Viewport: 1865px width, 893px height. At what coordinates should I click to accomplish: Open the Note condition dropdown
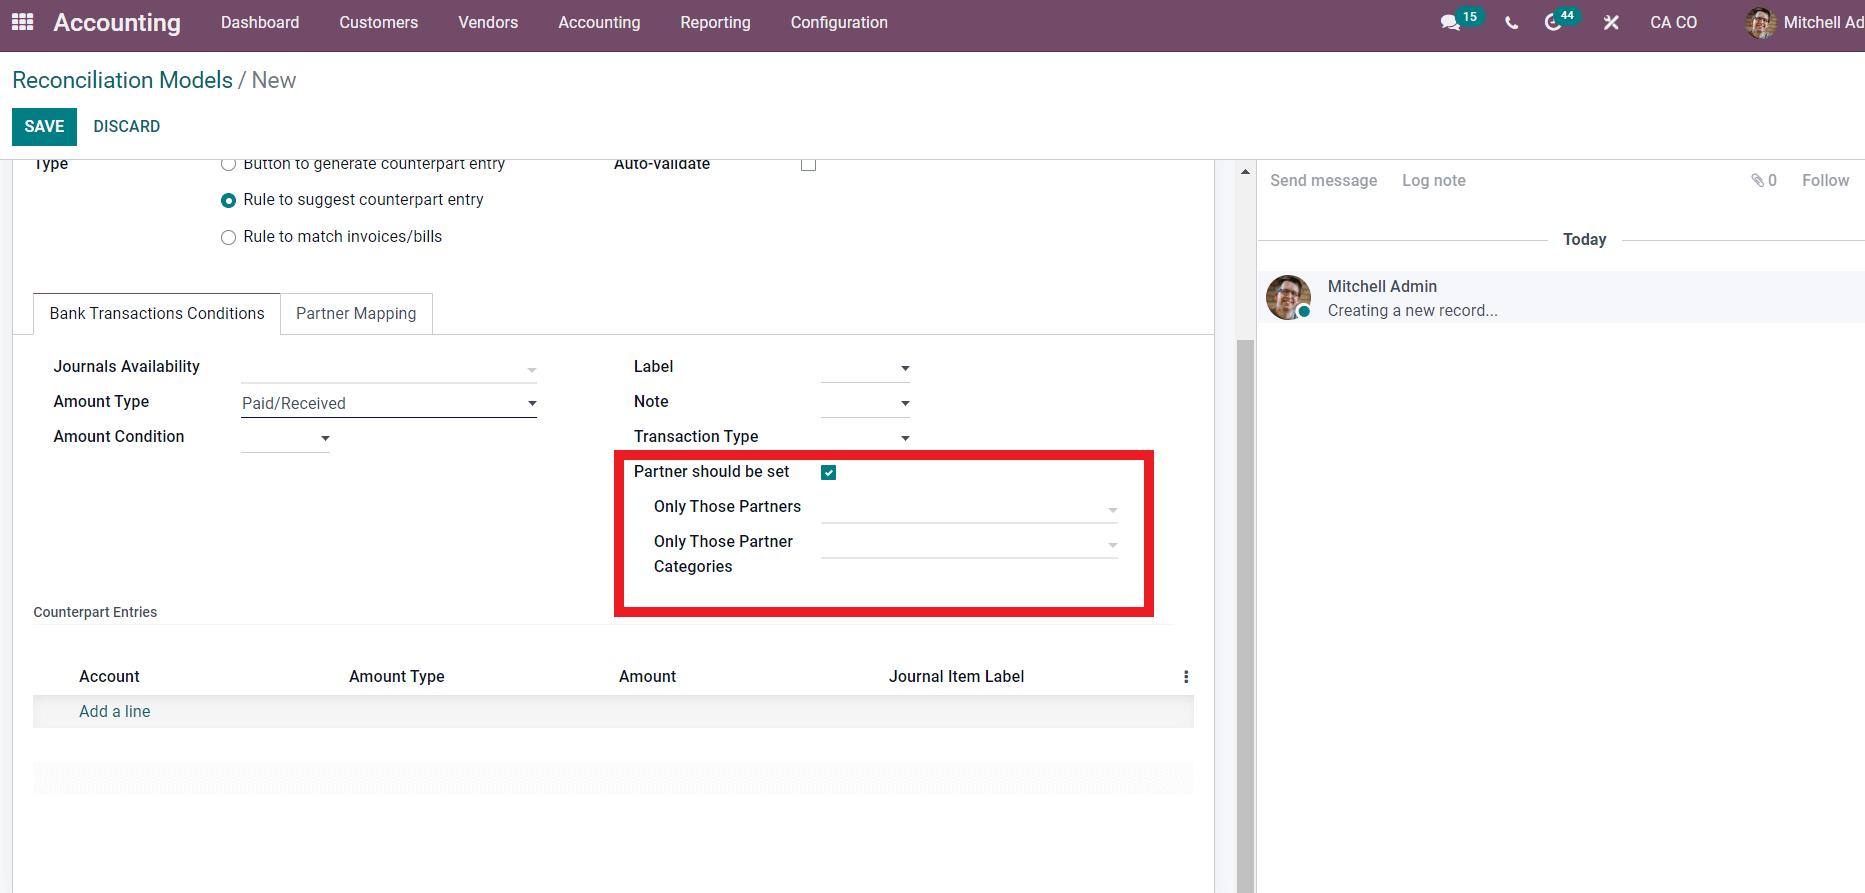865,403
